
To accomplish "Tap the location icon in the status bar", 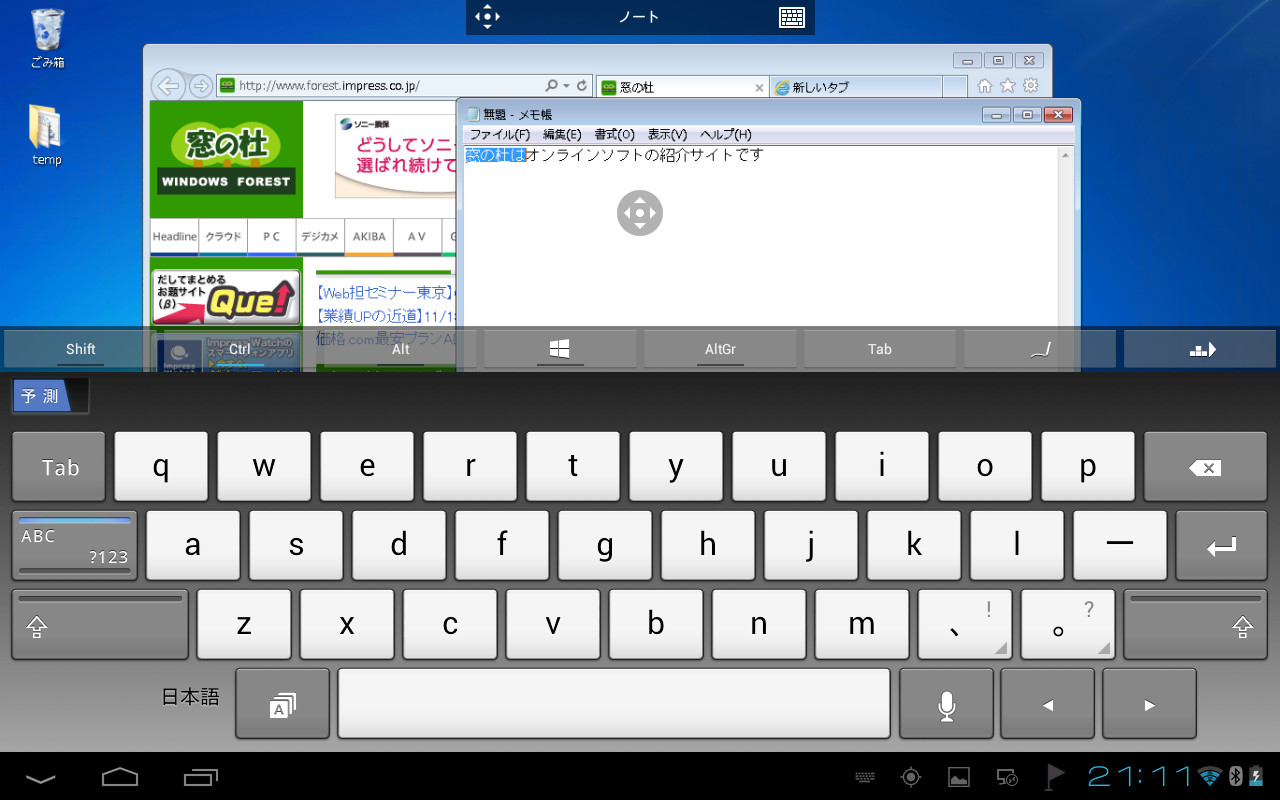I will tap(911, 777).
